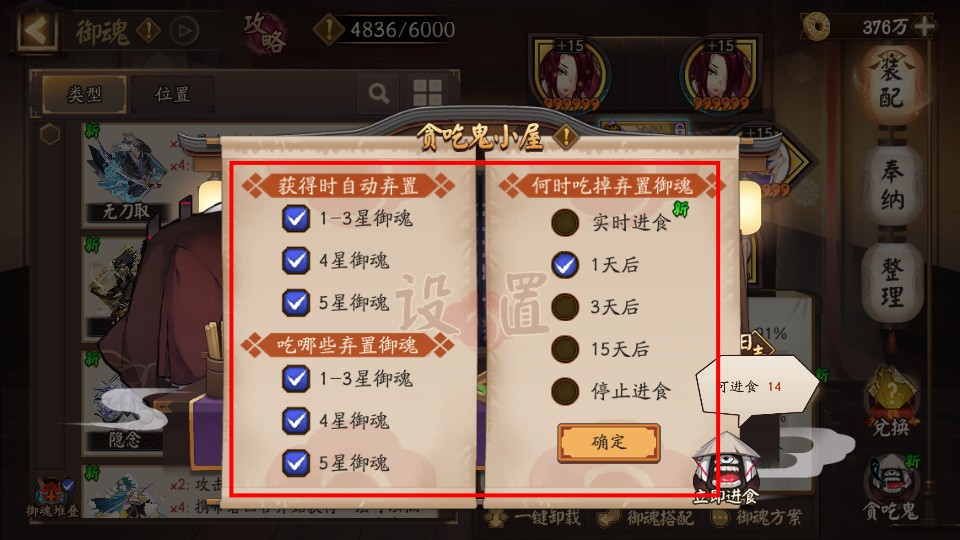Click the plus icon beside 376万
960x540 pixels.
[x=924, y=26]
